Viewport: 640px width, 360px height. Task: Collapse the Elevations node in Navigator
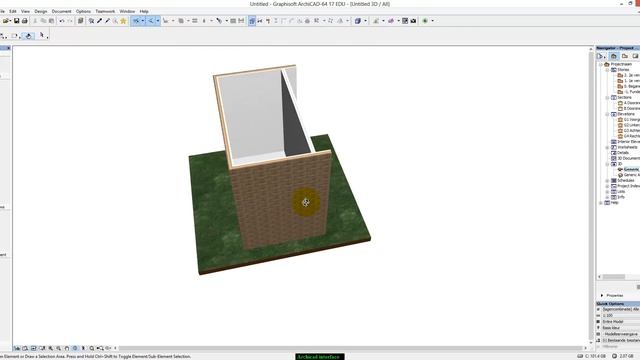click(607, 115)
